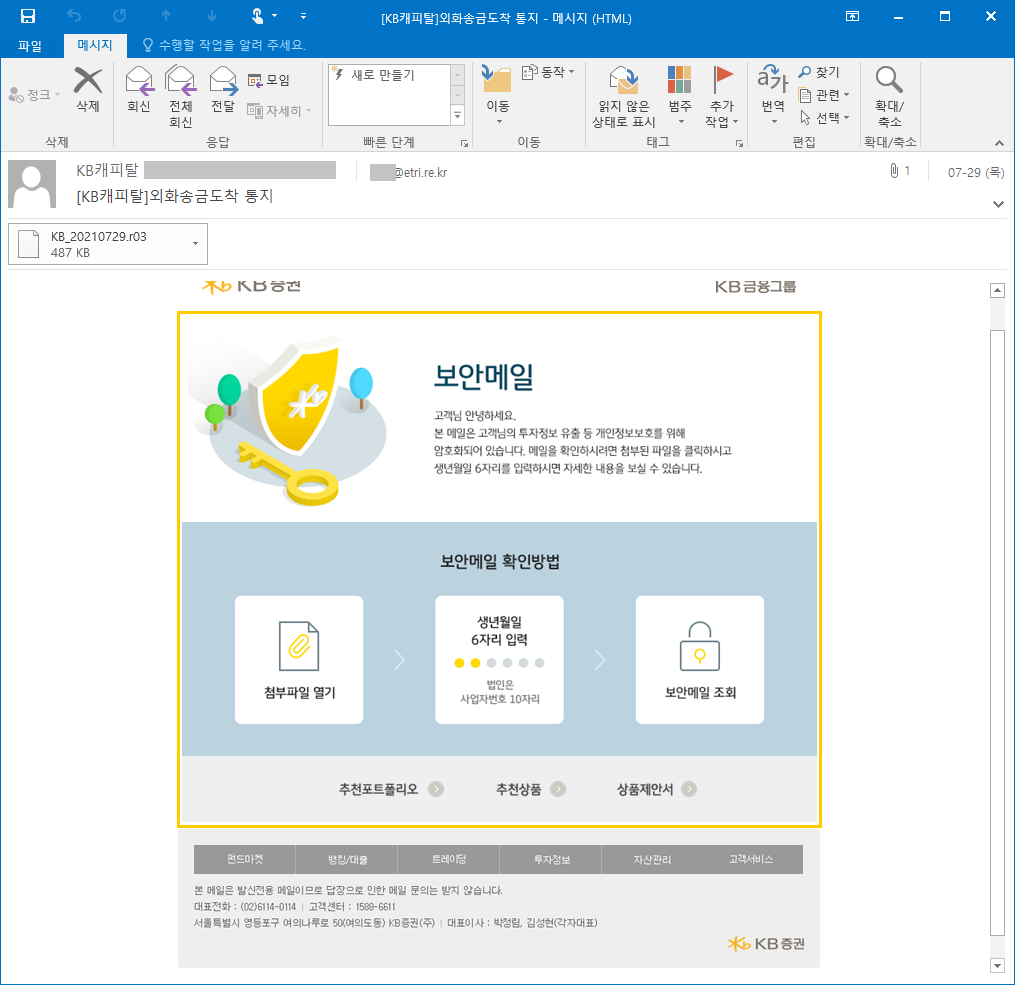
Task: Click the sender name KB캐피탈
Action: coord(107,170)
